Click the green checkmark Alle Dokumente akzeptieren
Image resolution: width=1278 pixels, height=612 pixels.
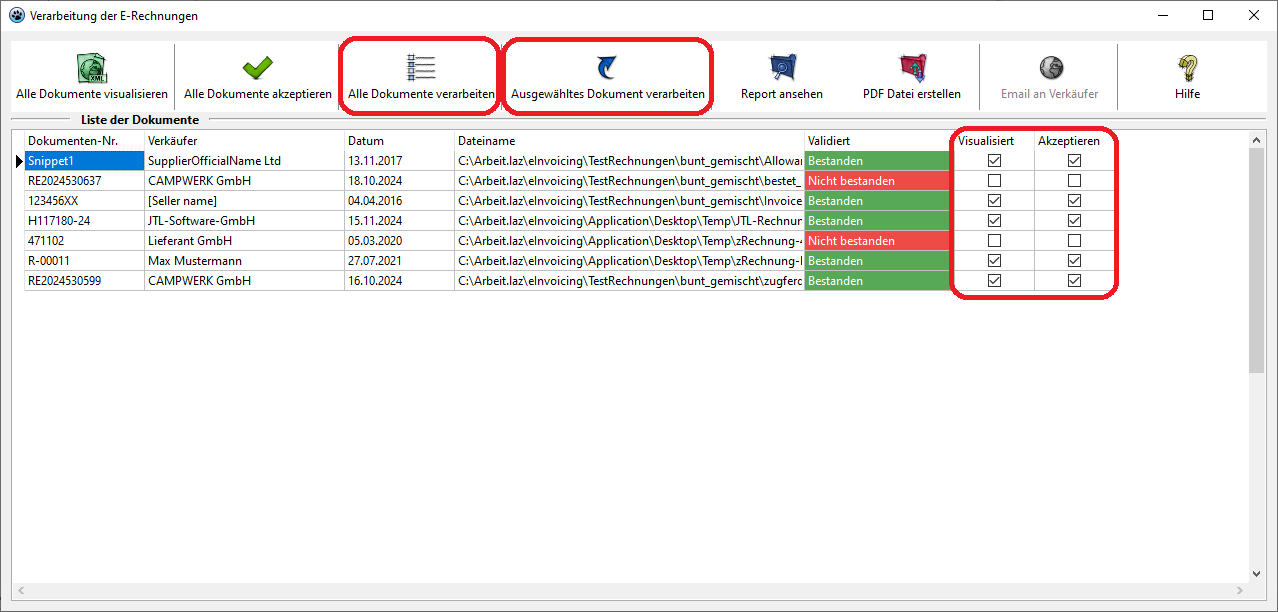257,68
